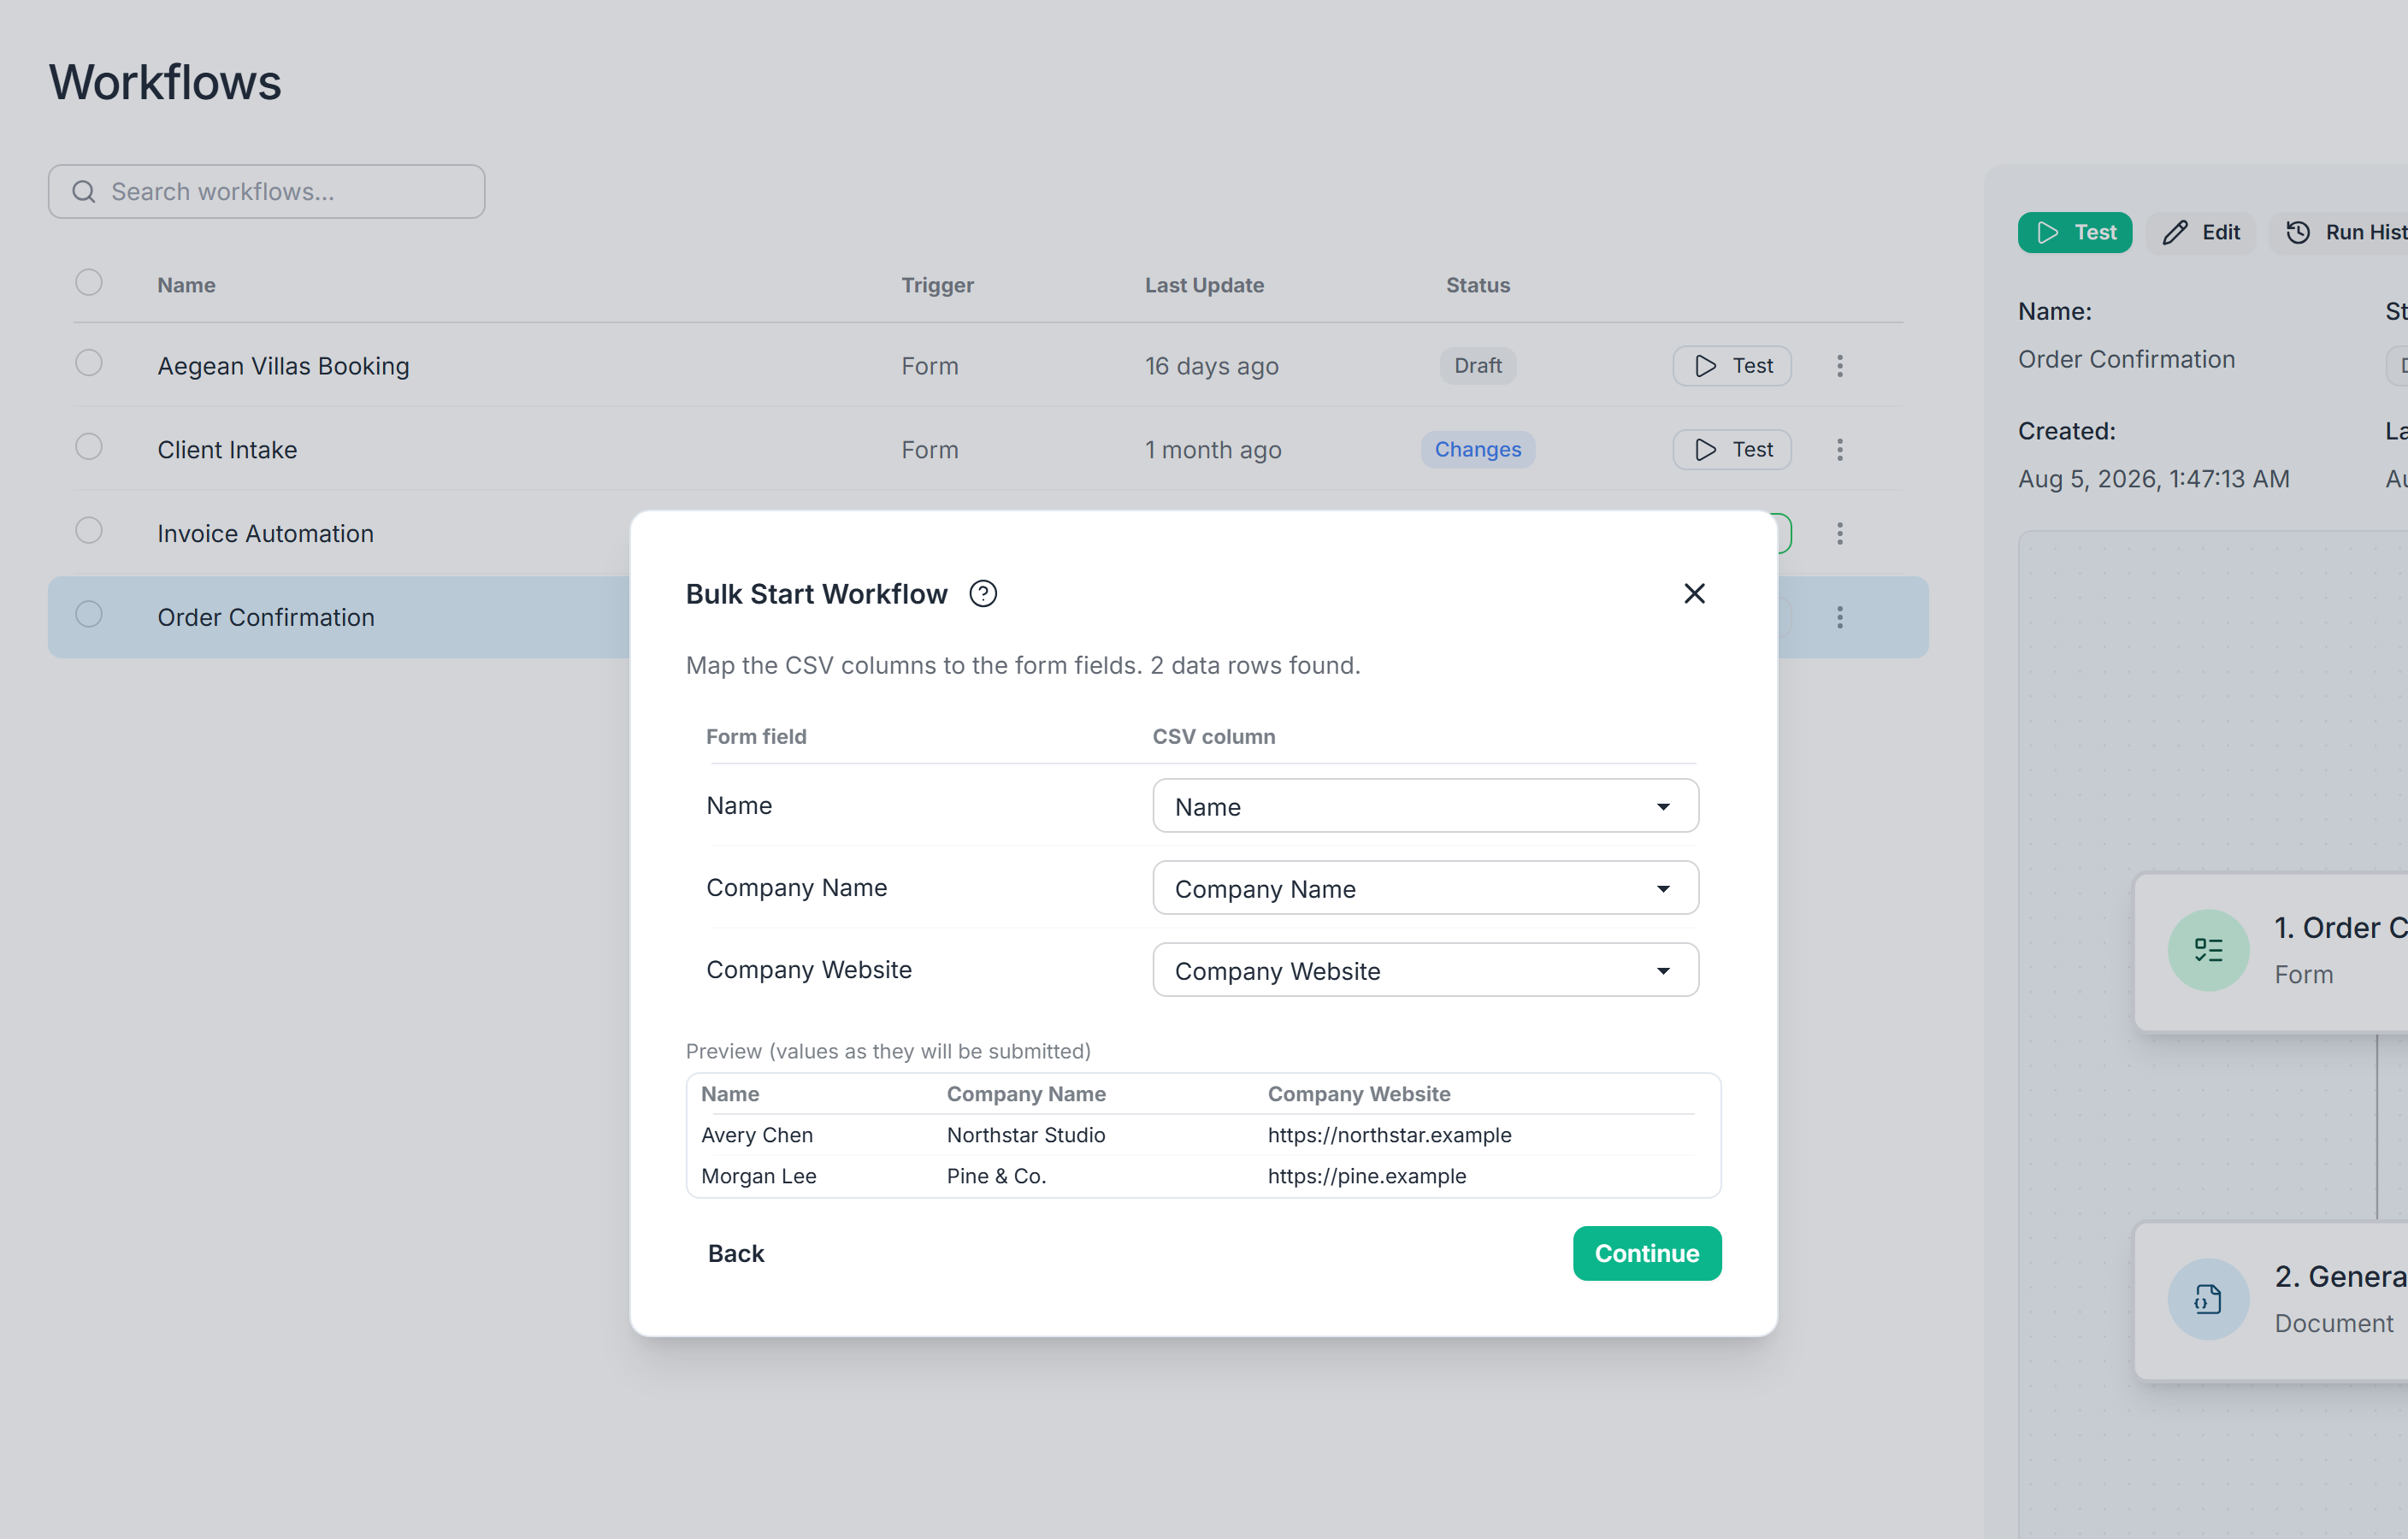Run Test for Aegean Villas Booking
The image size is (2408, 1539).
tap(1732, 366)
